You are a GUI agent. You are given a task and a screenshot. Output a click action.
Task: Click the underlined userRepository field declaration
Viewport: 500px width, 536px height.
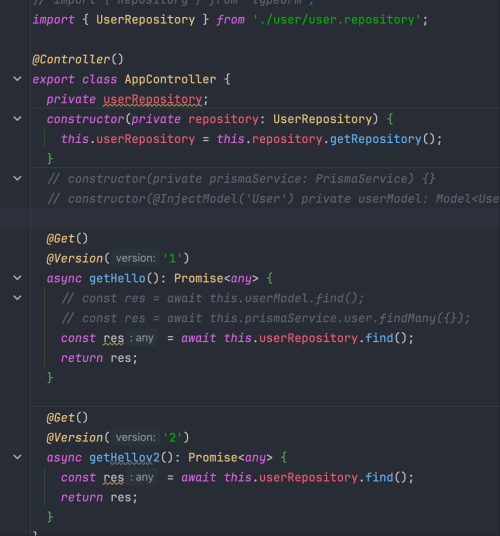click(152, 99)
